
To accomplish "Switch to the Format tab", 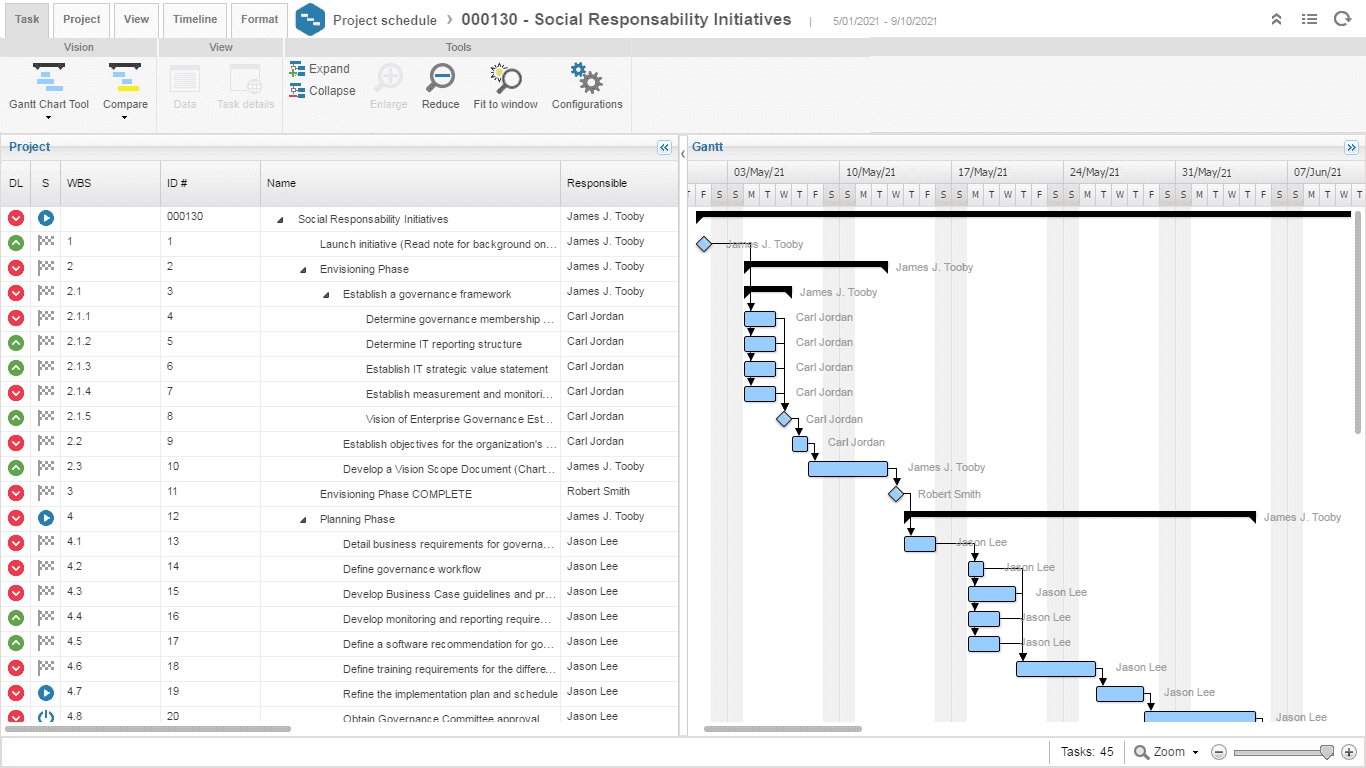I will [x=260, y=19].
